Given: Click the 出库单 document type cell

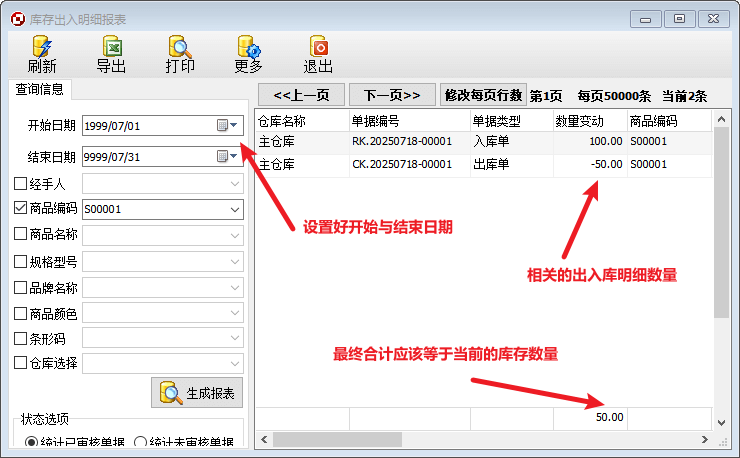Looking at the screenshot, I should [x=512, y=165].
